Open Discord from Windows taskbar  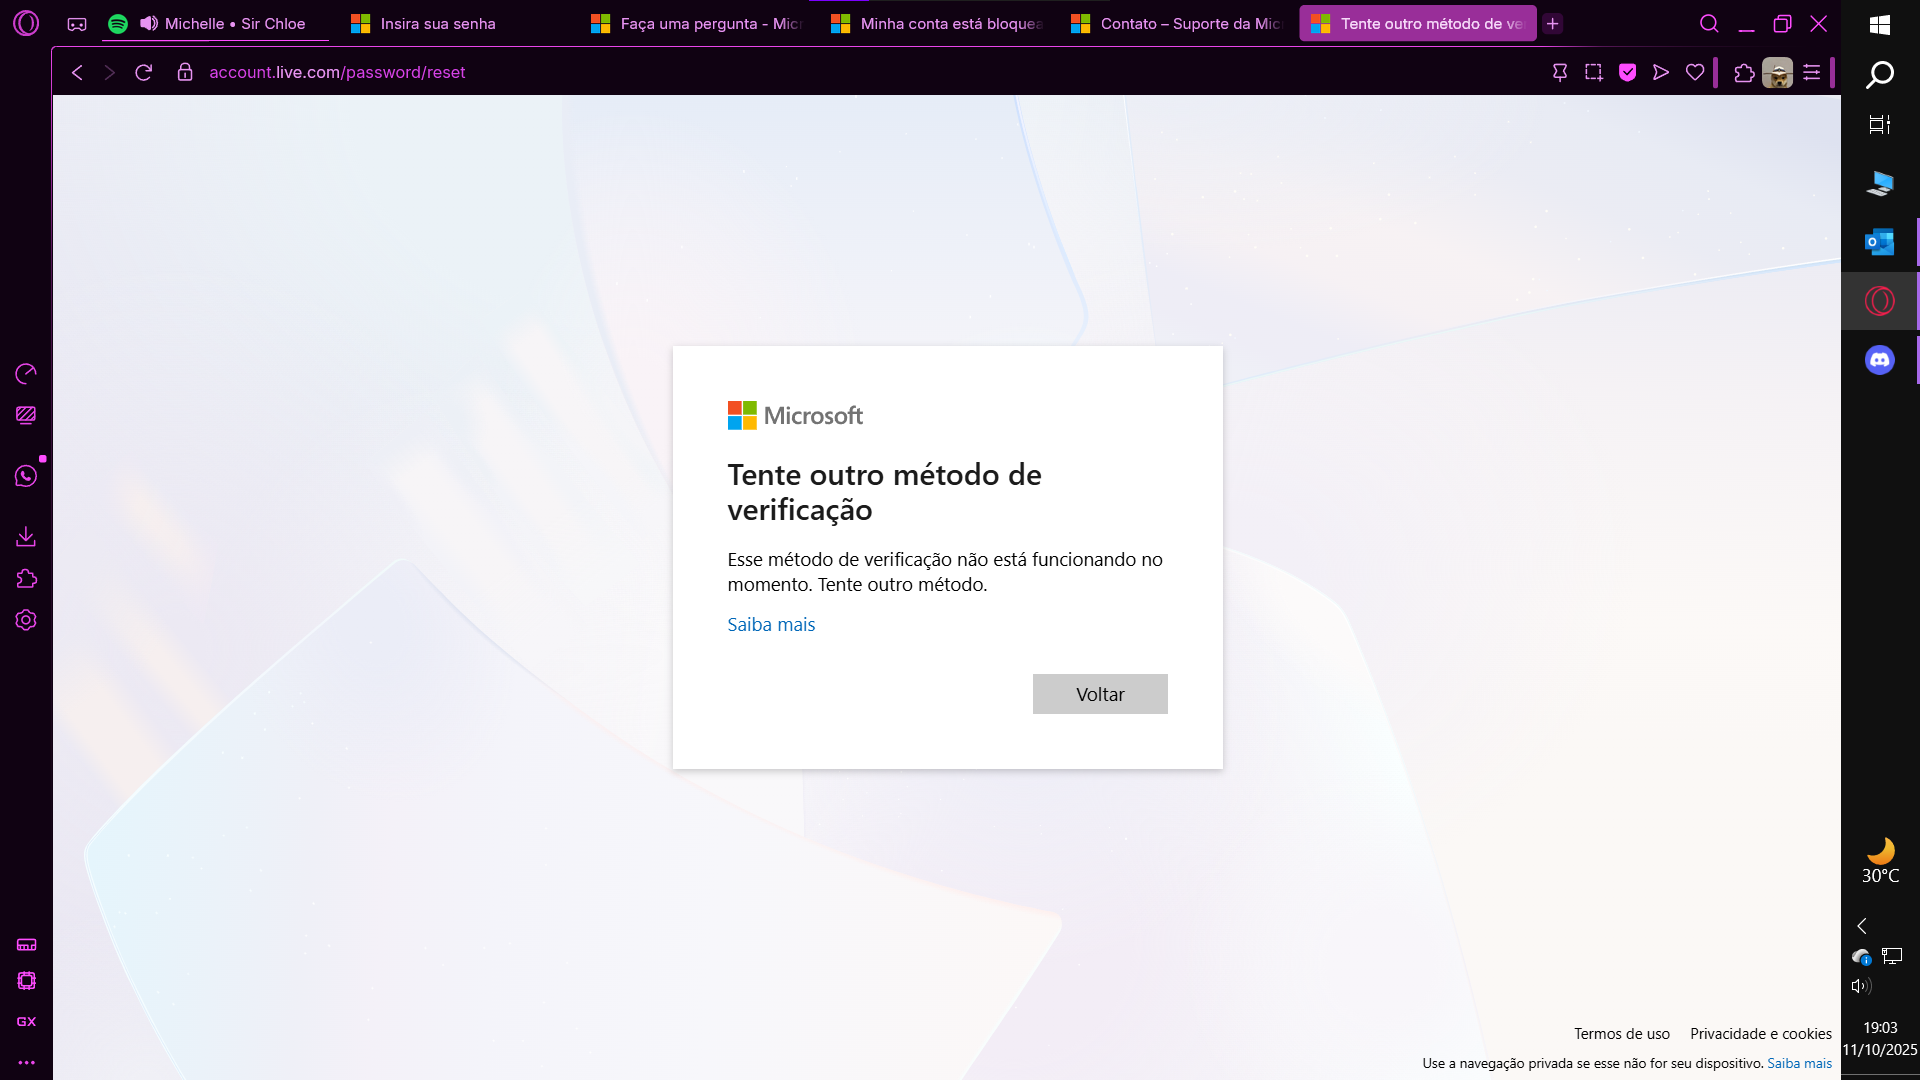pos(1879,359)
